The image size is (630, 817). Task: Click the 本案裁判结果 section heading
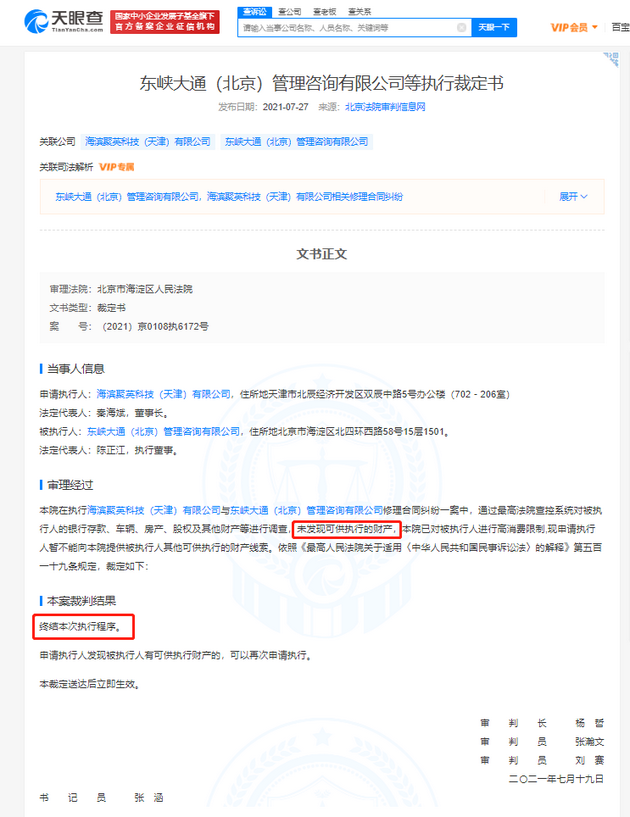coord(82,601)
